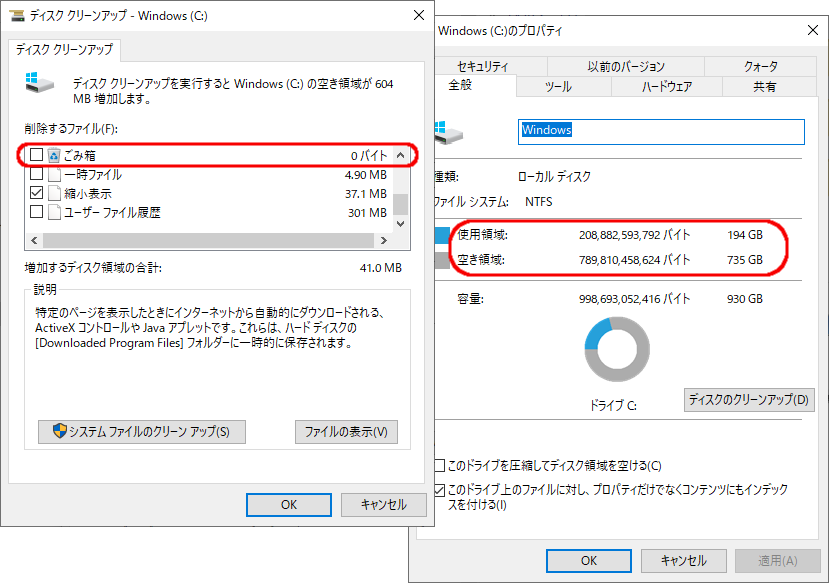Enable compress this drive checkbox
Viewport: 830px width, 584px height.
[439, 465]
